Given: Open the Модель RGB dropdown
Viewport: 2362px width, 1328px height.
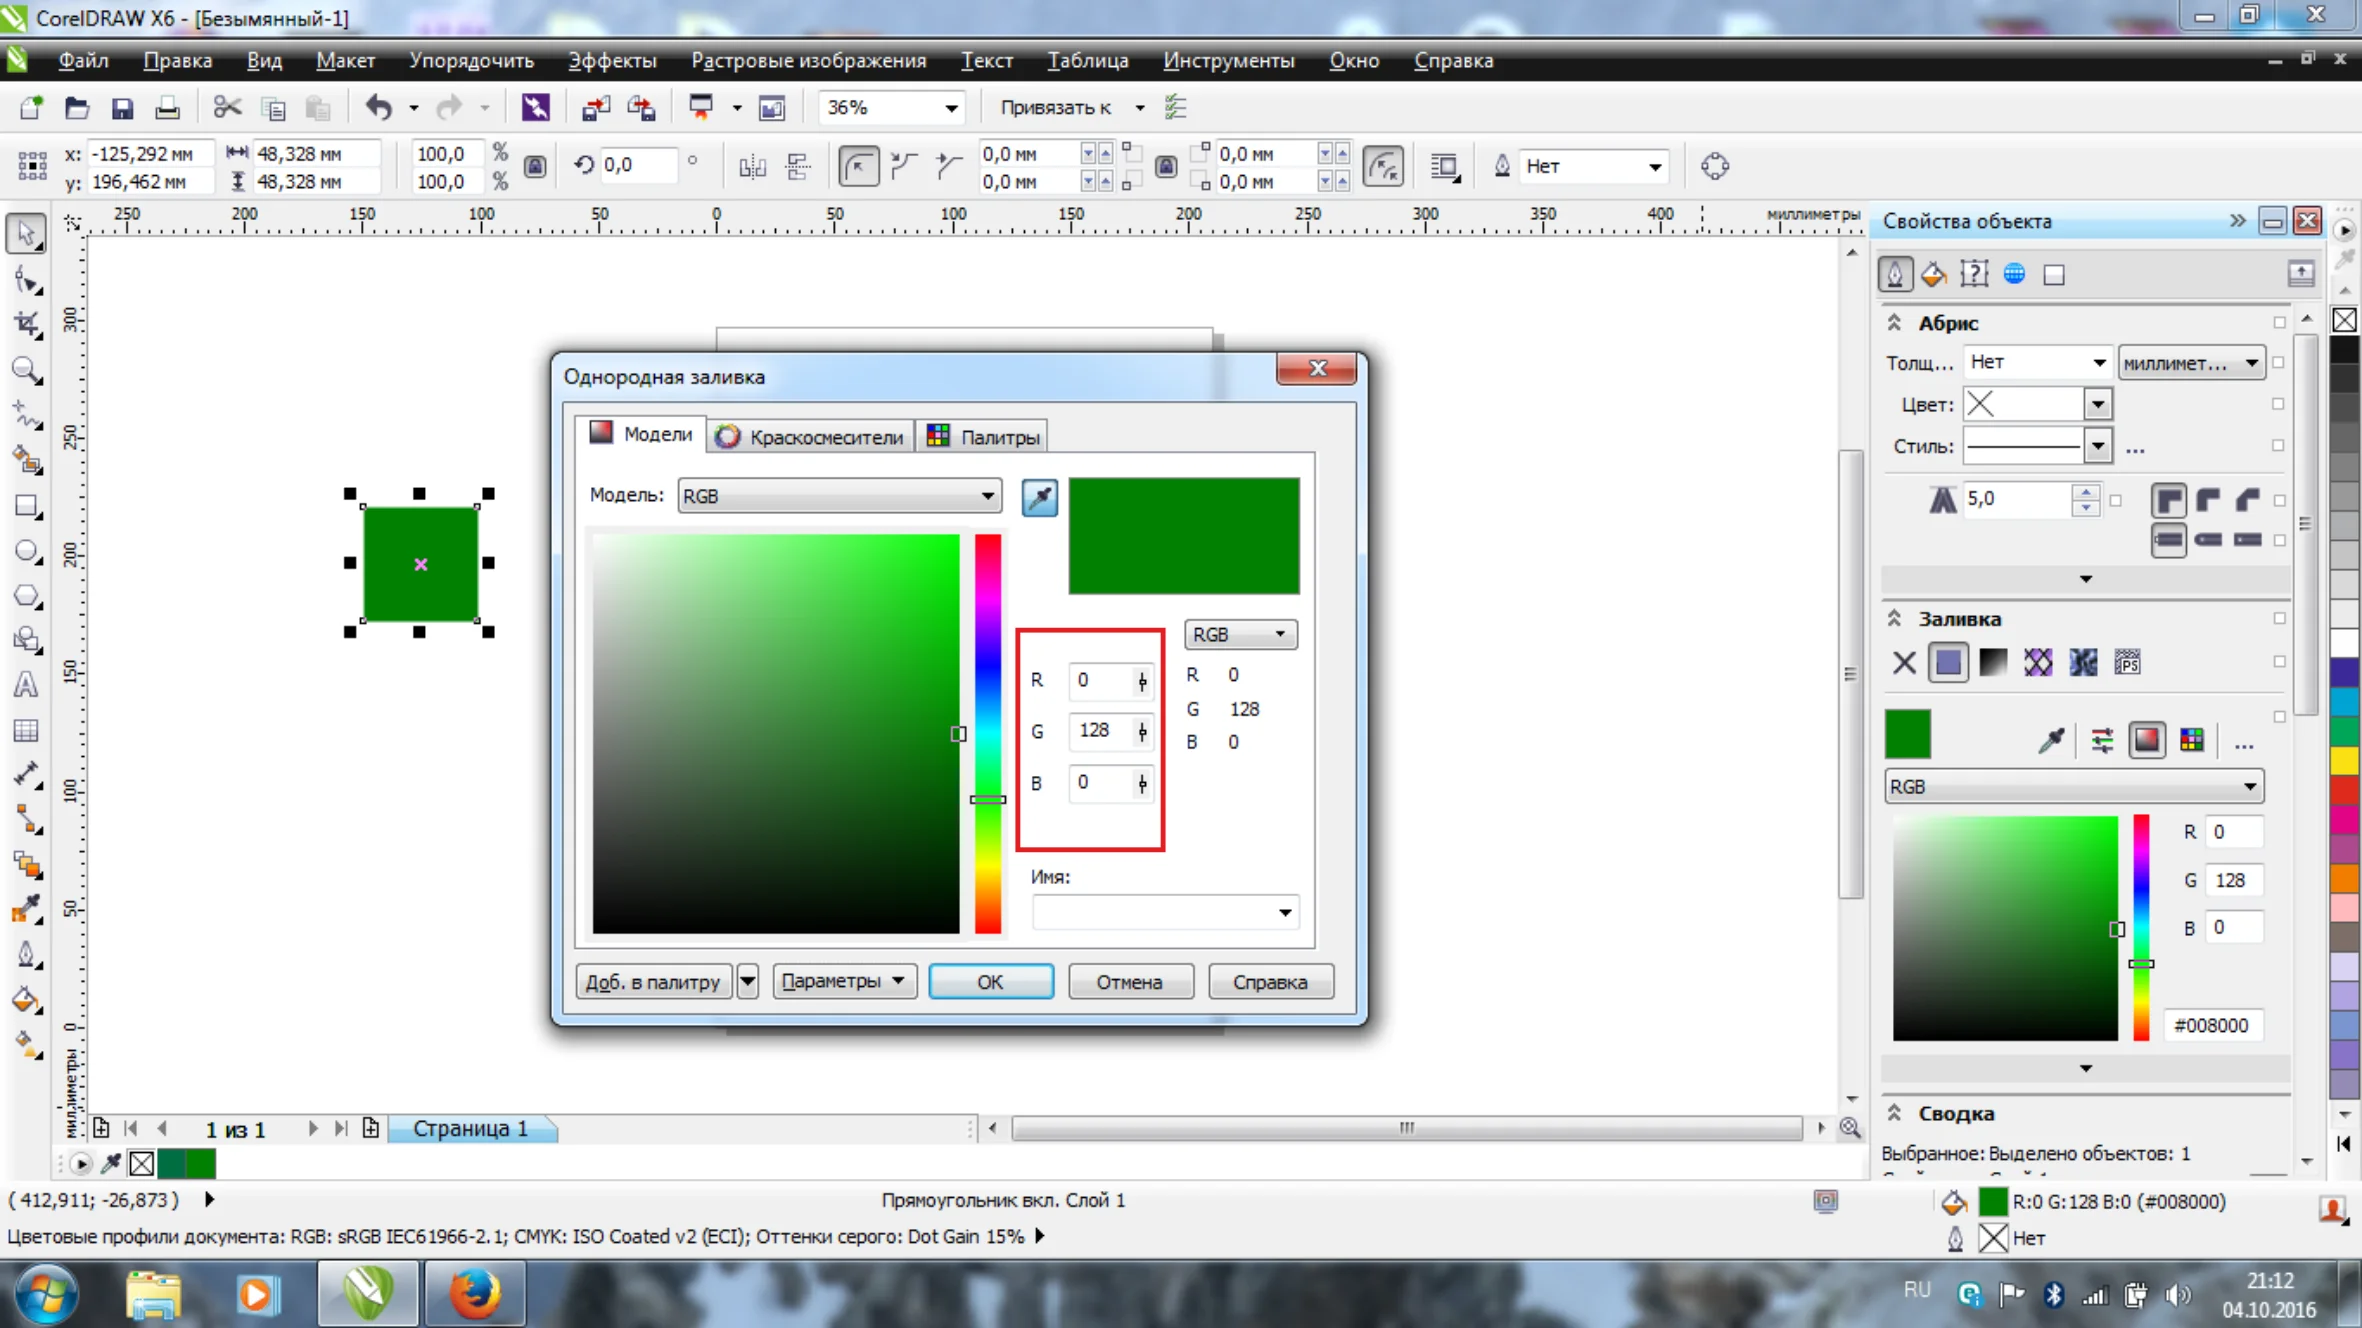Looking at the screenshot, I should click(839, 496).
